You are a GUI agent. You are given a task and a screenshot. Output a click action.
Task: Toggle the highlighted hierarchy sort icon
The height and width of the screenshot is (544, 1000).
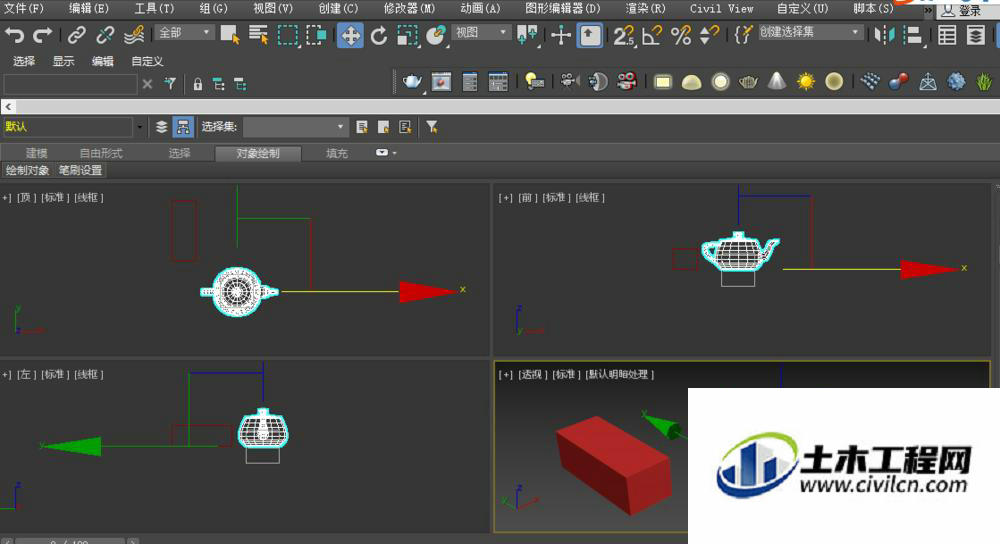tap(183, 127)
